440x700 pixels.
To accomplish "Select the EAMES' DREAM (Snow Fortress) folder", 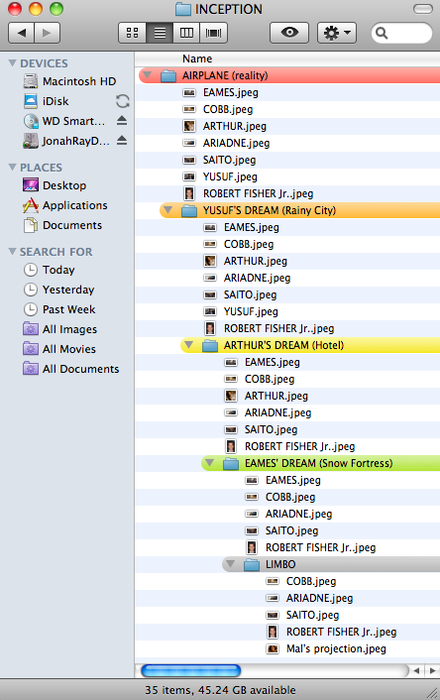I will tap(320, 463).
